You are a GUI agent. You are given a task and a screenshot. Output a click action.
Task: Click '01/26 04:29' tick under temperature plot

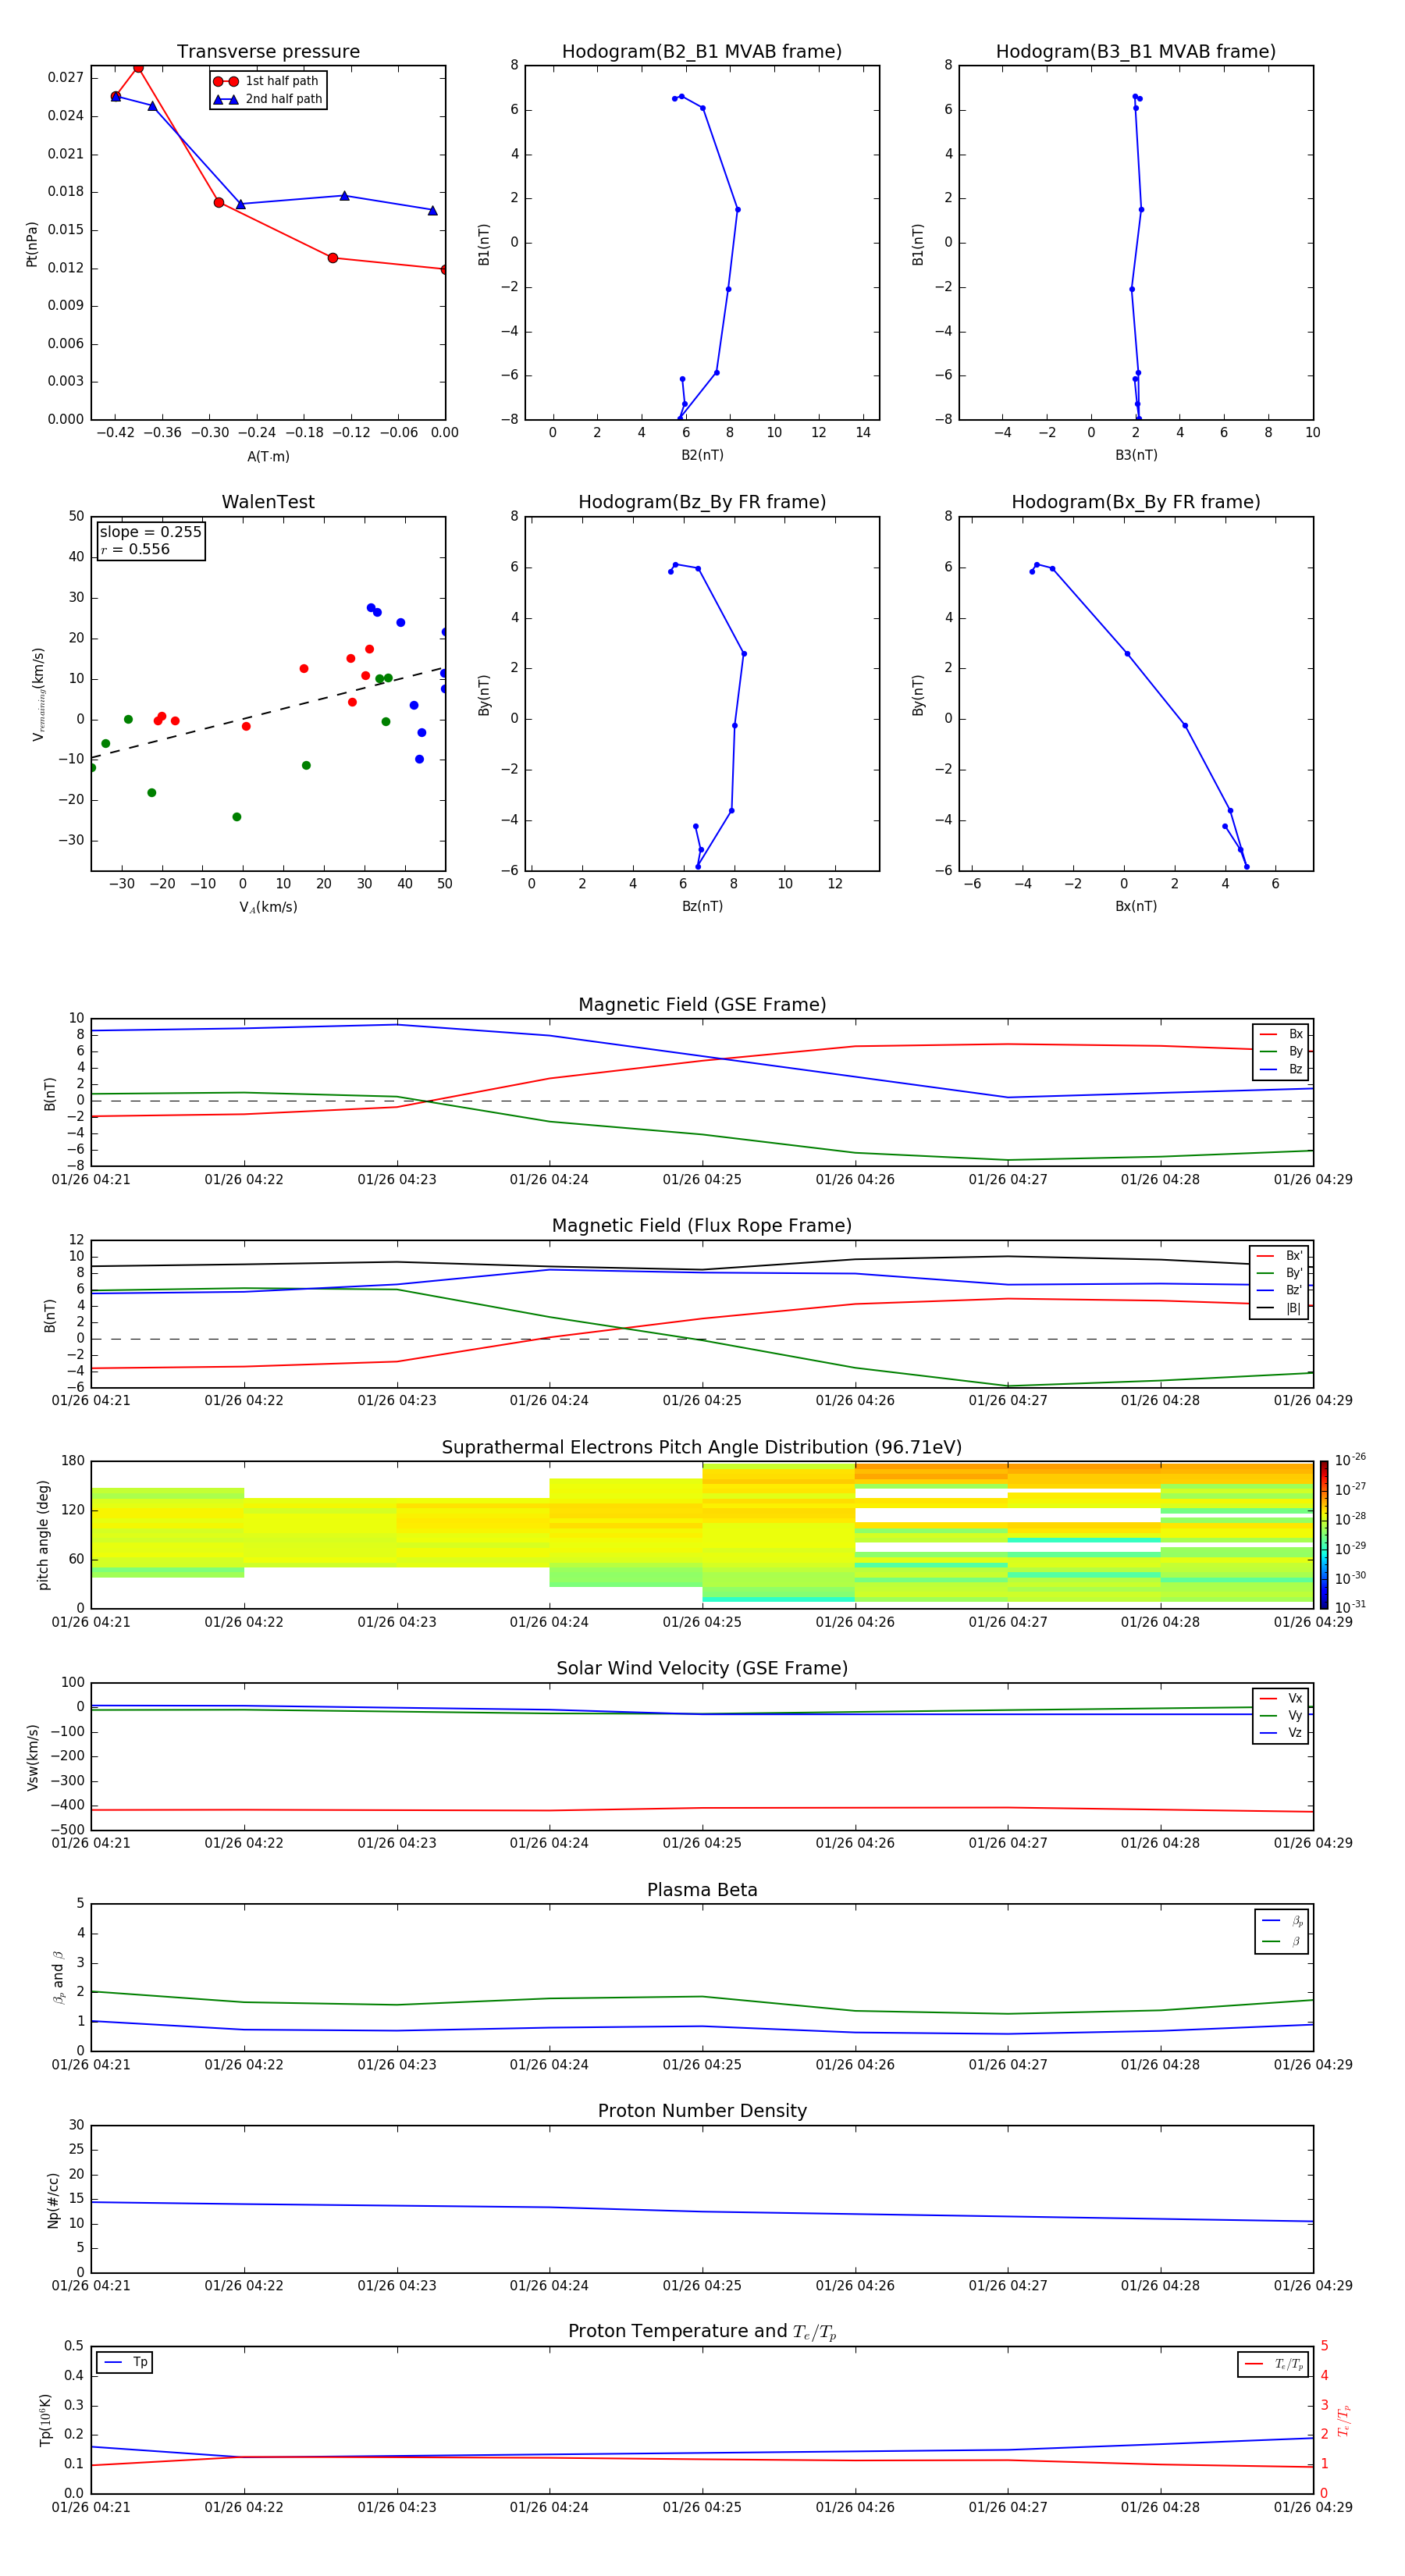1313,2508
